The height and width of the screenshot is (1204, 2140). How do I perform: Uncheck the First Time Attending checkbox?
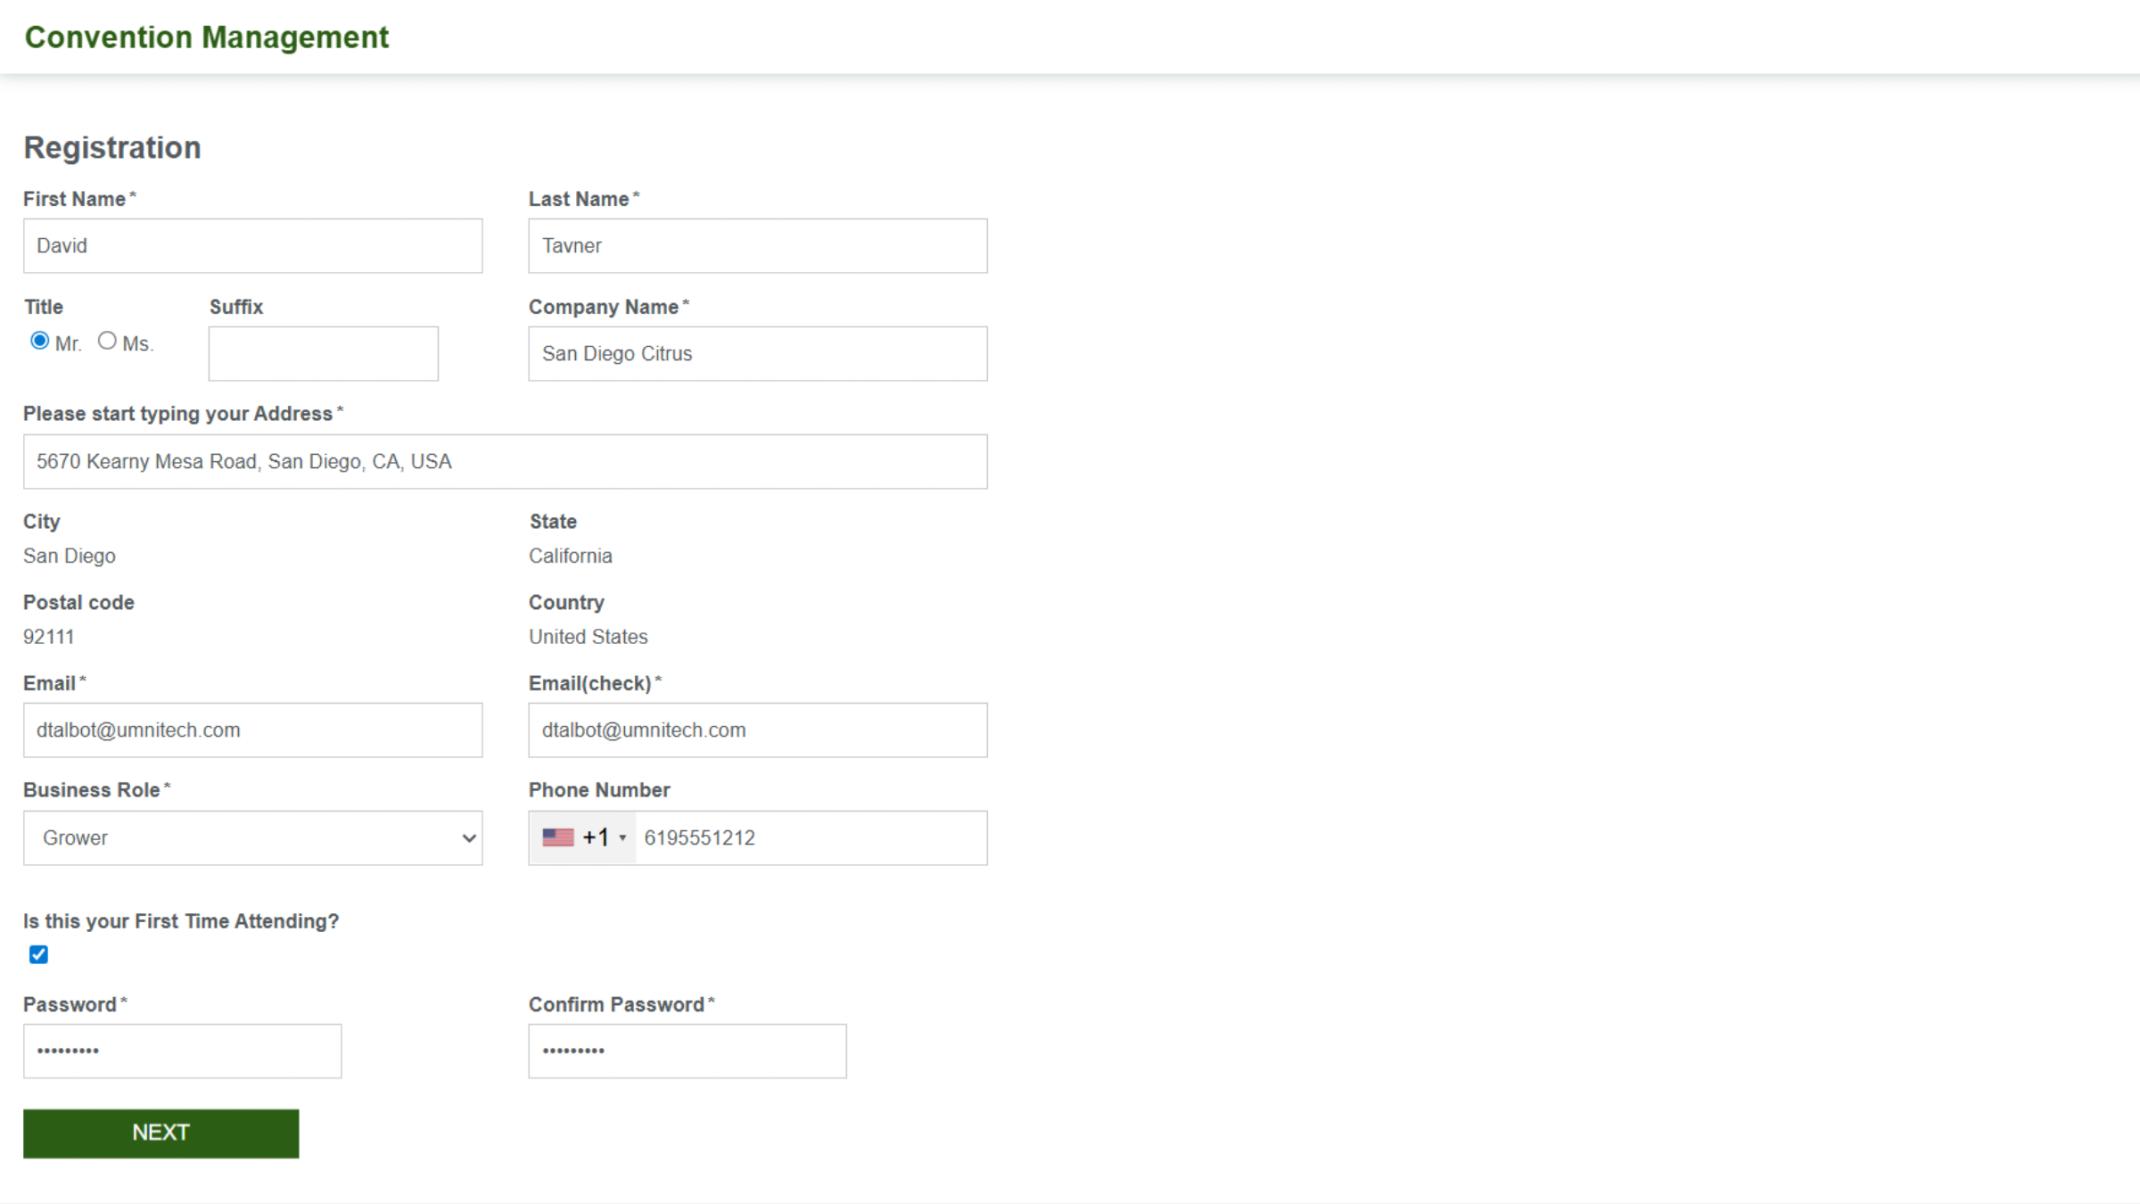pos(38,955)
